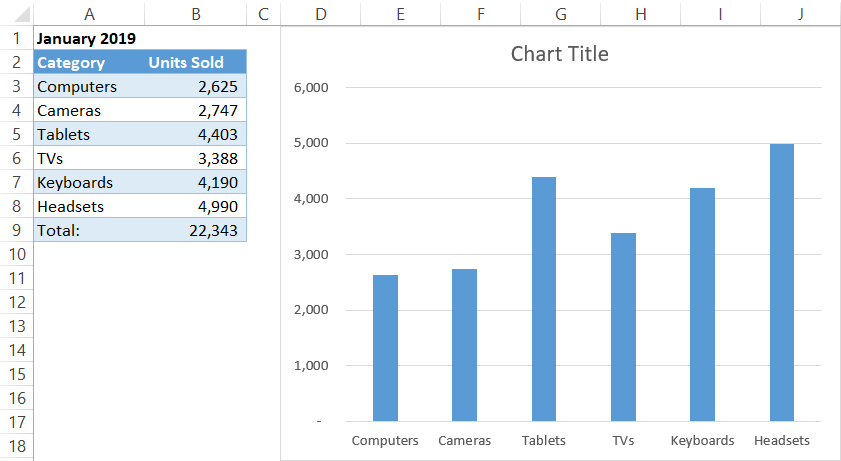Click the Tablets bar in the chart
The width and height of the screenshot is (841, 461).
point(544,299)
